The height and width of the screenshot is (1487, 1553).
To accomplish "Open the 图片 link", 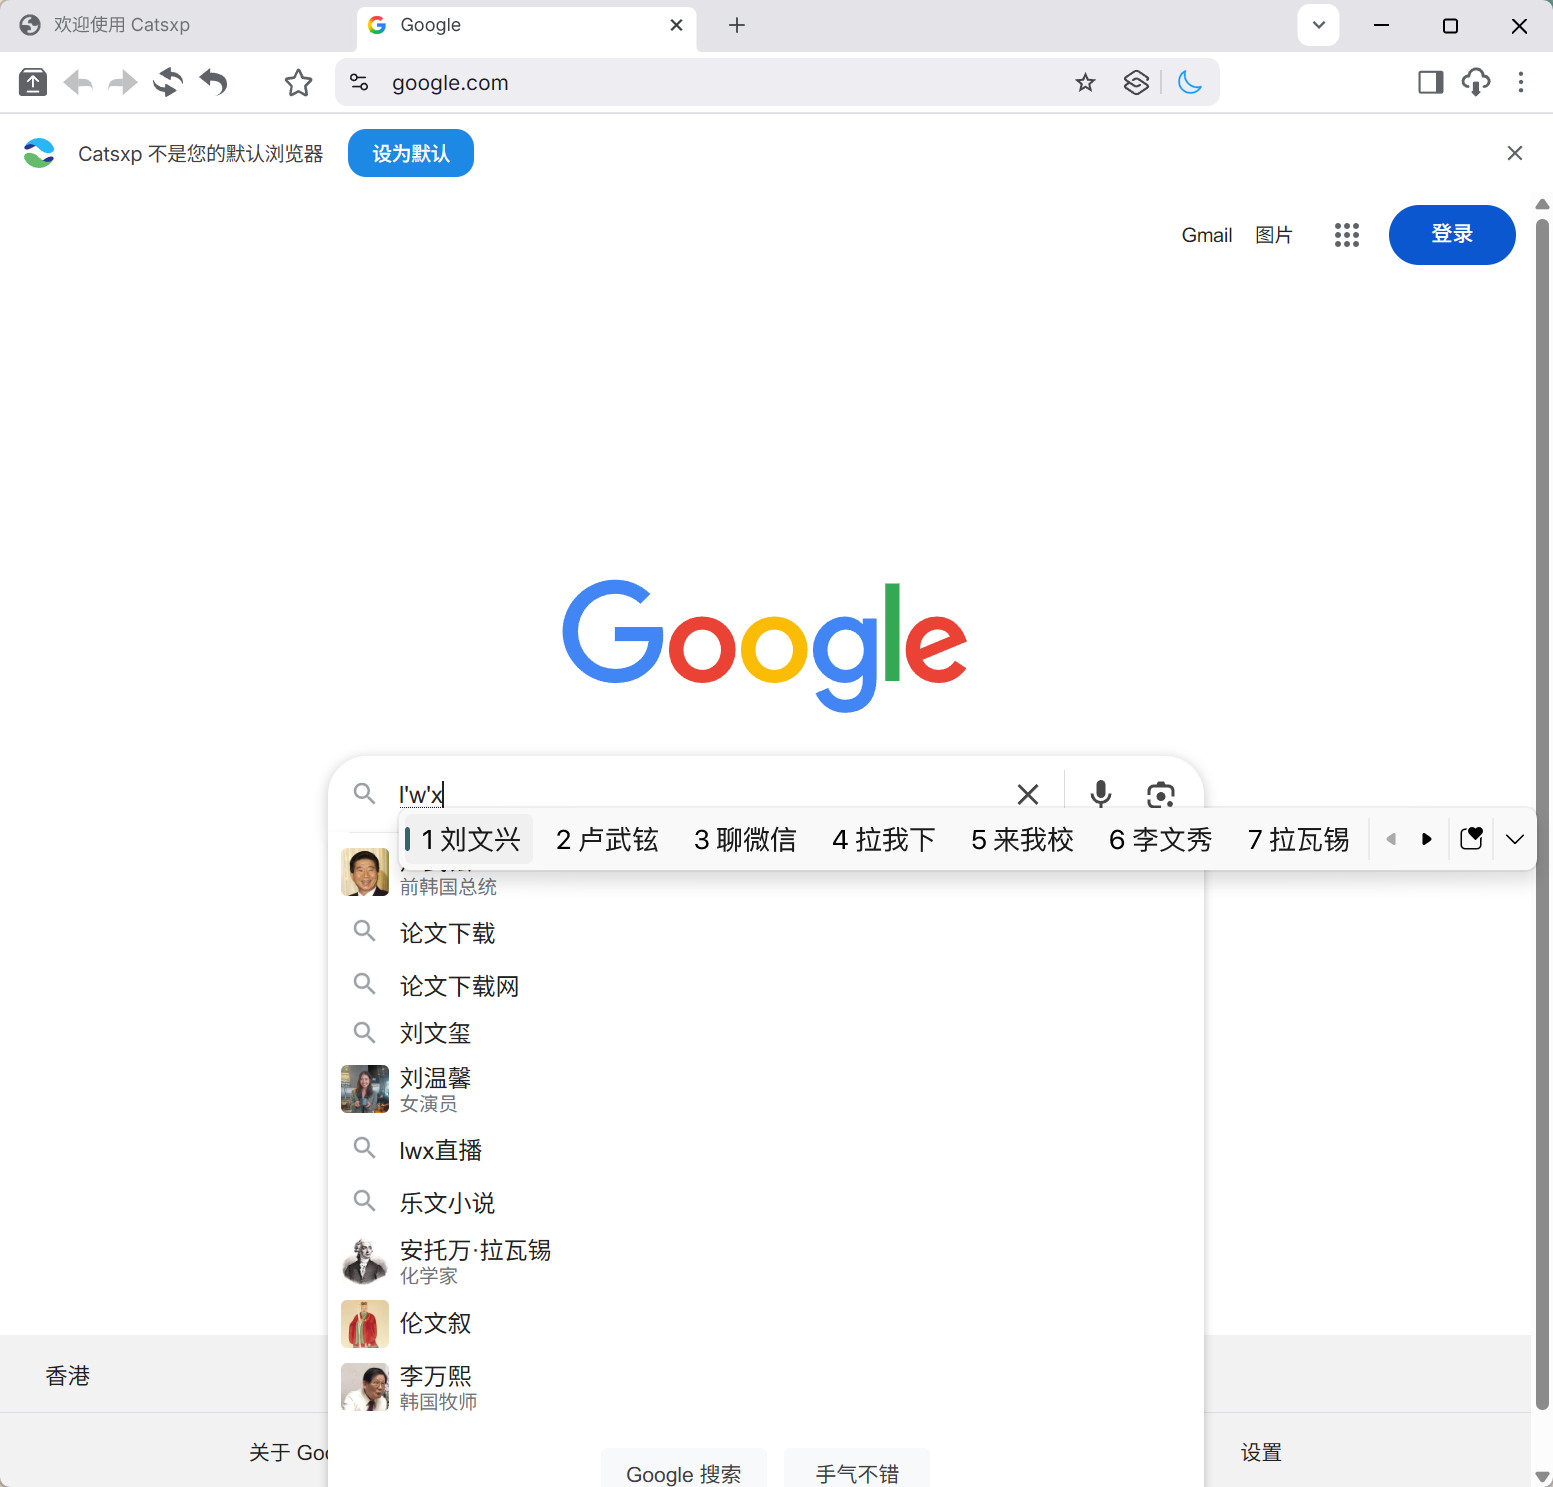I will [1274, 235].
